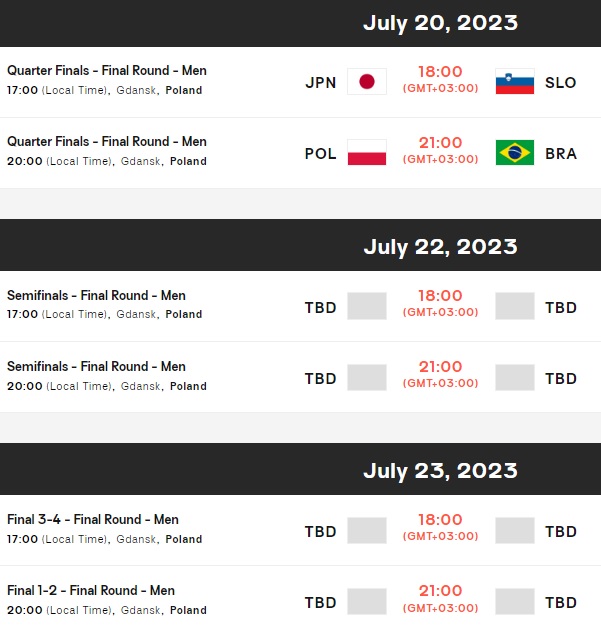Image resolution: width=601 pixels, height=634 pixels.
Task: Open Quarter Finals match at 17:00 local time
Action: pyautogui.click(x=107, y=71)
